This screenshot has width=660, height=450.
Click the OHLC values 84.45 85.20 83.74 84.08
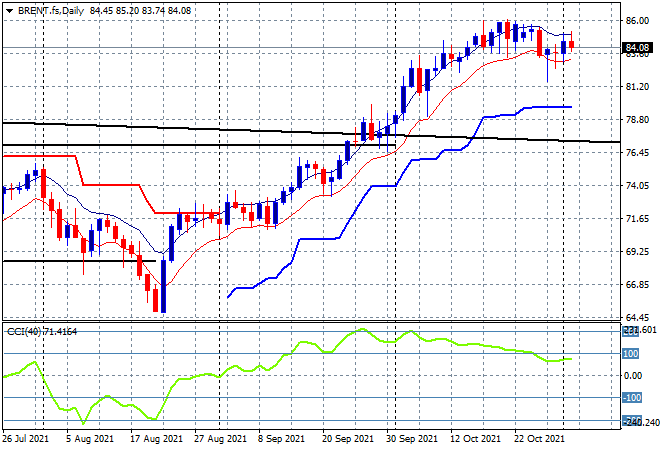point(140,11)
